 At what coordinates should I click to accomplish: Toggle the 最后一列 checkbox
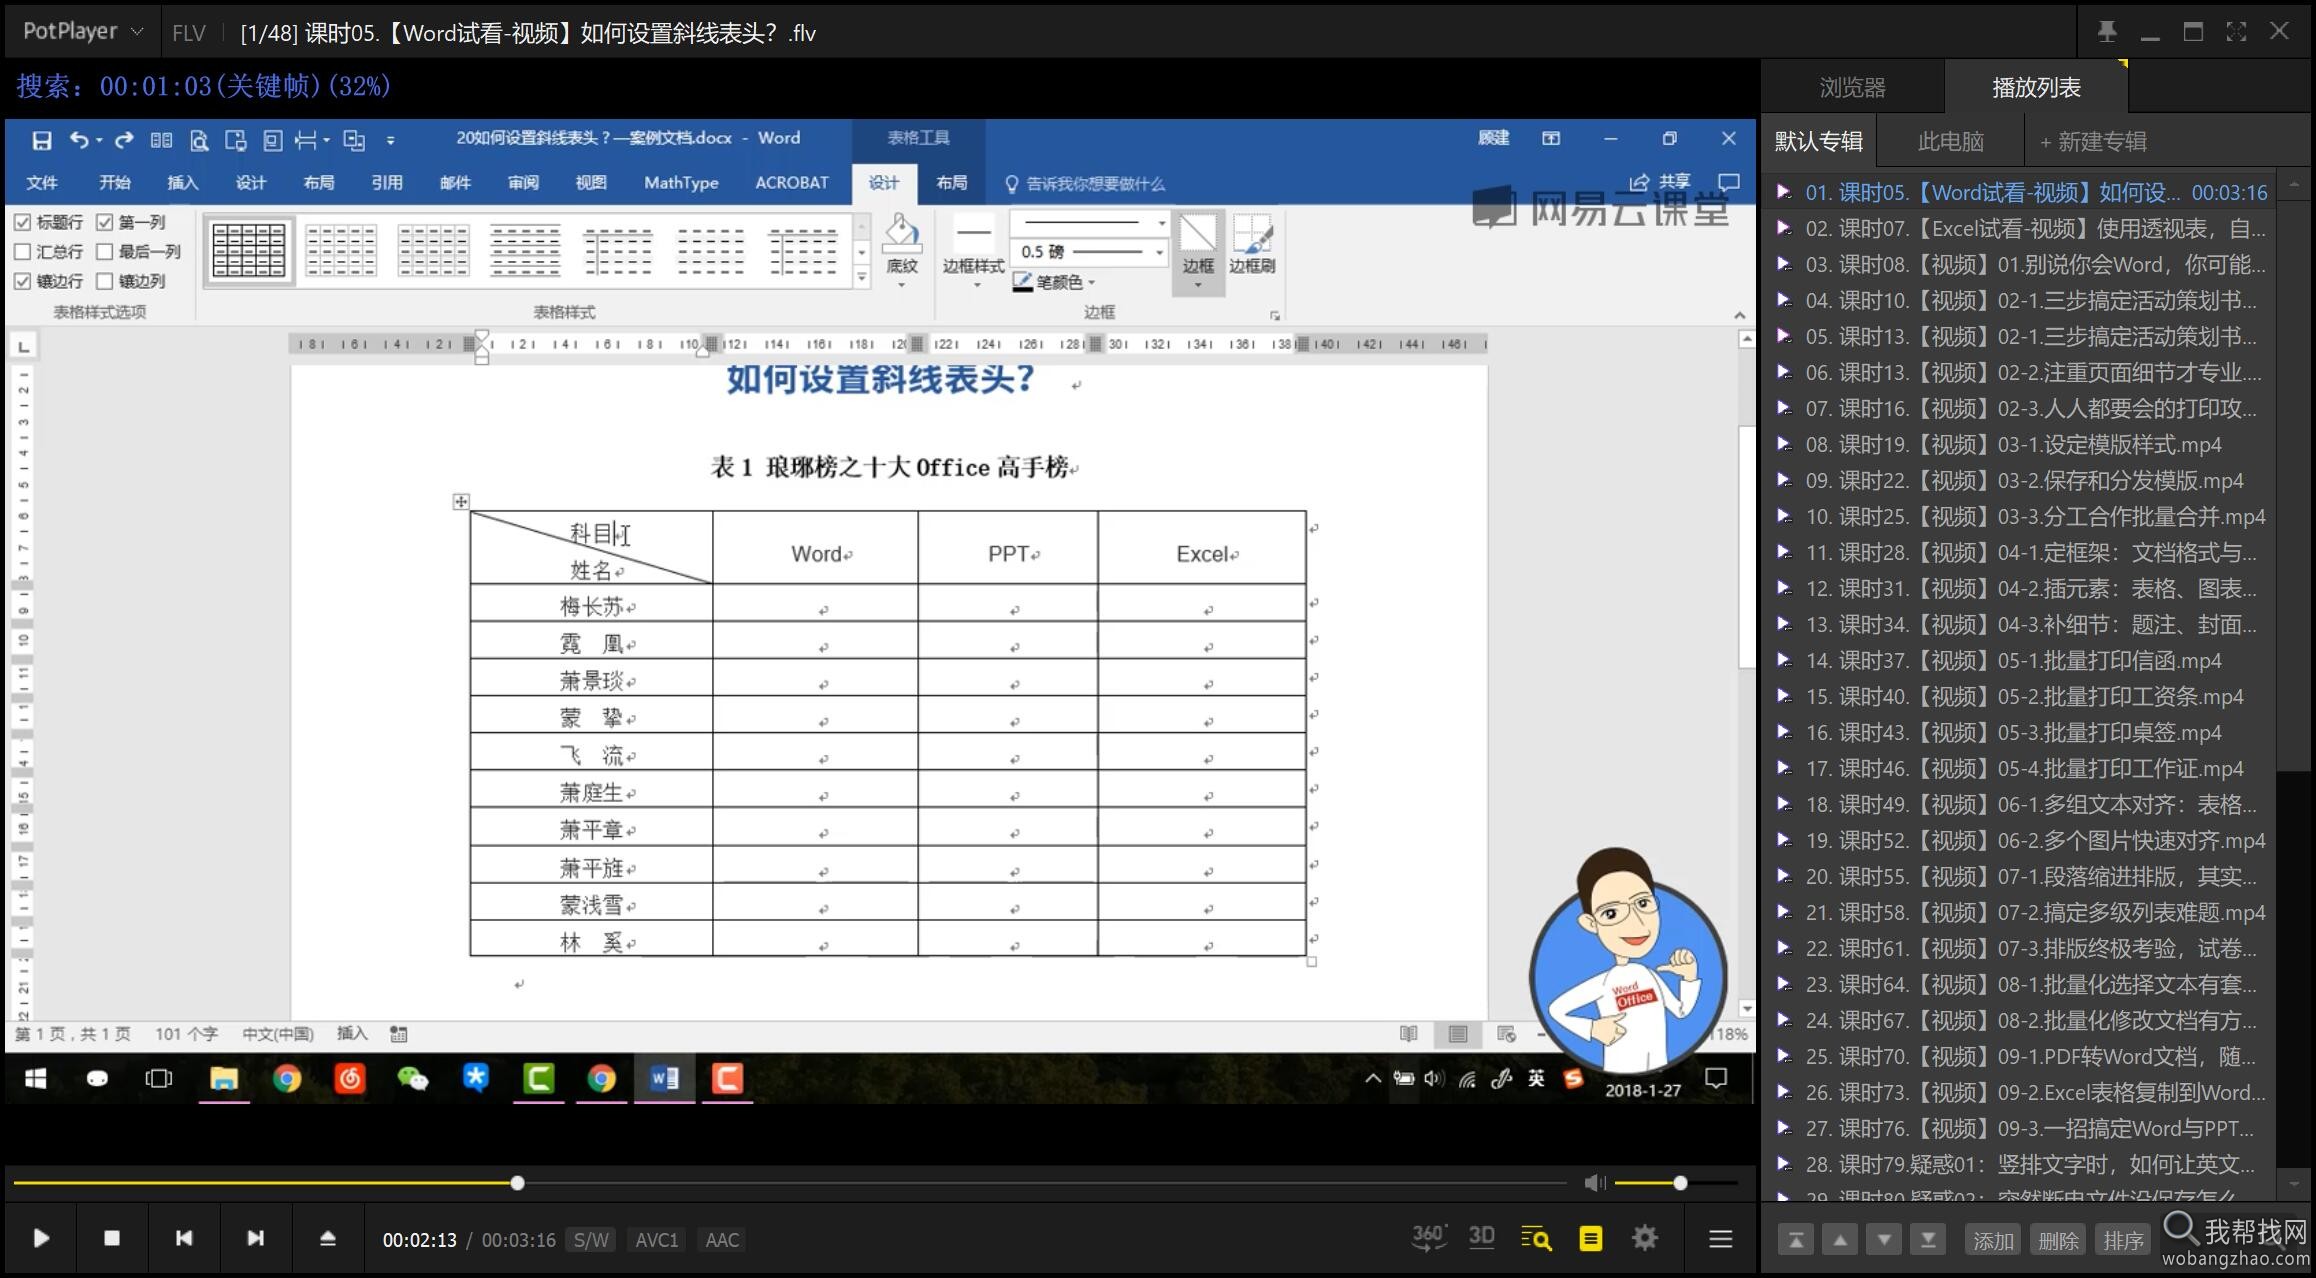click(105, 252)
